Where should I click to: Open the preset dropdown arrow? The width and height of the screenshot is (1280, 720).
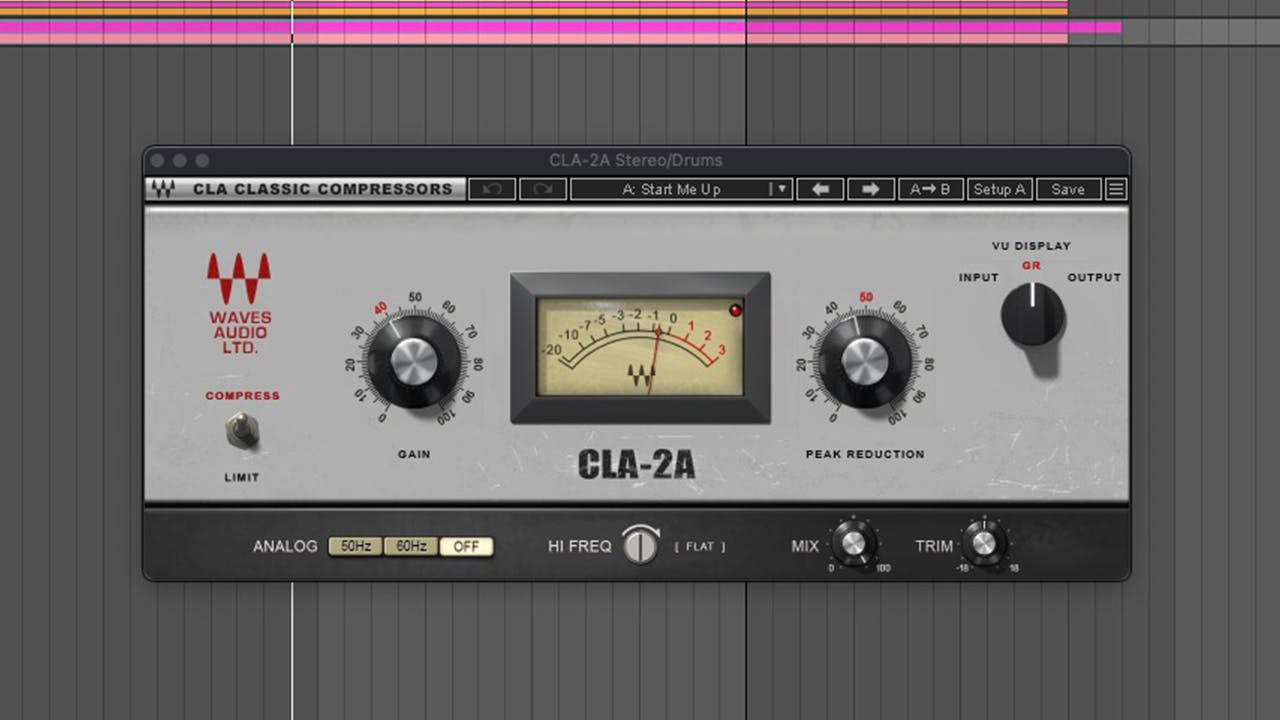click(x=781, y=189)
